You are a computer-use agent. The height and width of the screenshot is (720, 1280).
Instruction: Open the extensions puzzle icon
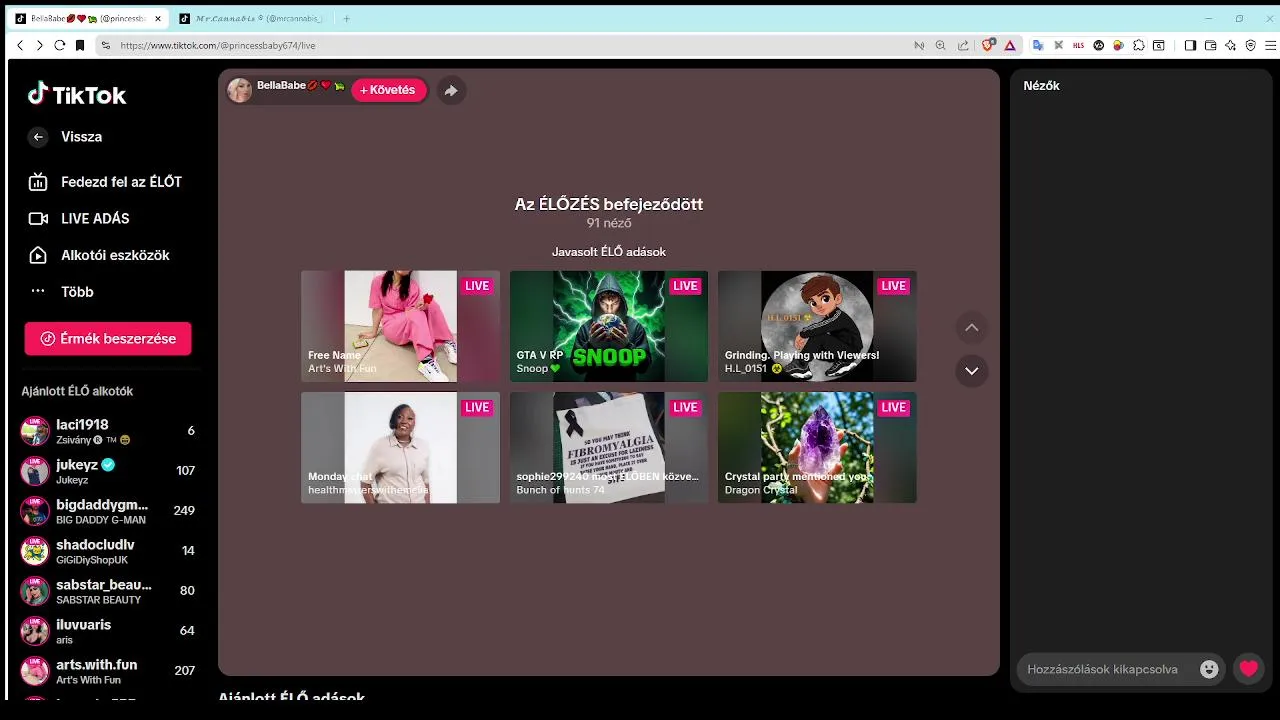(1139, 45)
